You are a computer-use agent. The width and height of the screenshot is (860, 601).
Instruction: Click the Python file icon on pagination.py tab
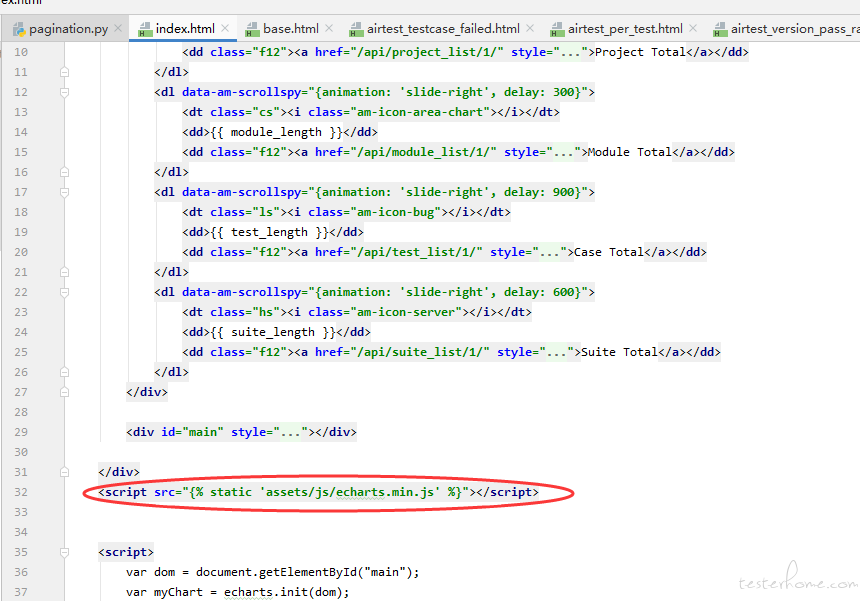click(19, 29)
